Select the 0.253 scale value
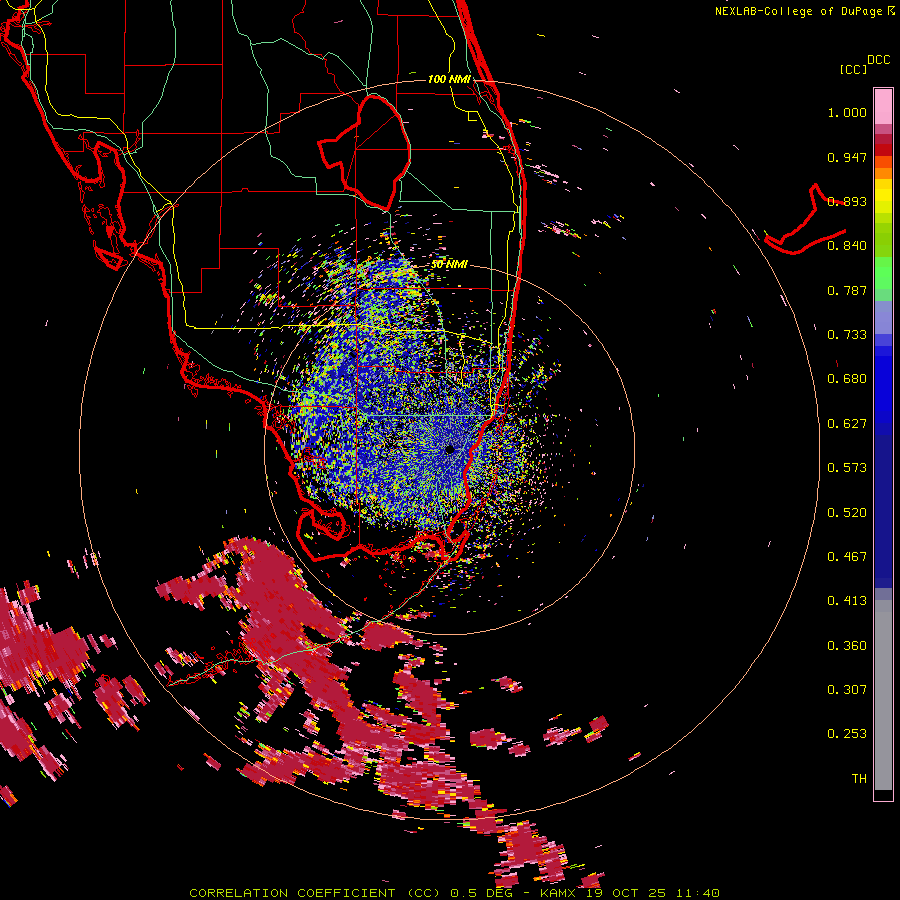The height and width of the screenshot is (900, 900). (847, 734)
